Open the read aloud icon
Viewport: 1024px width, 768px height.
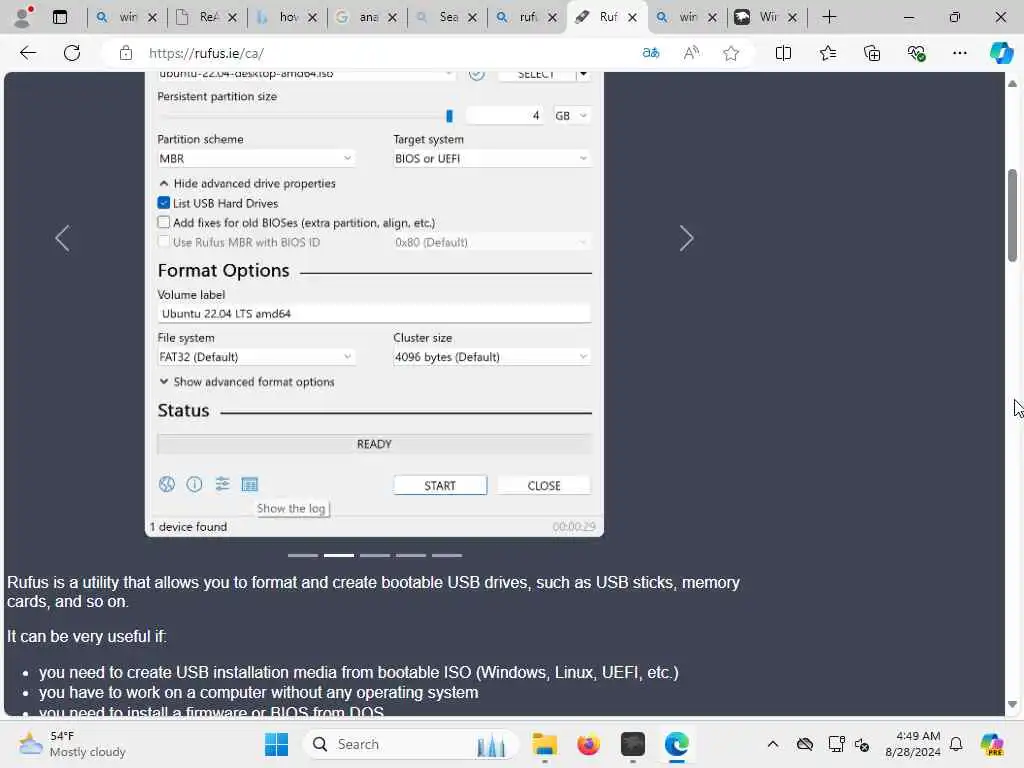pos(691,53)
